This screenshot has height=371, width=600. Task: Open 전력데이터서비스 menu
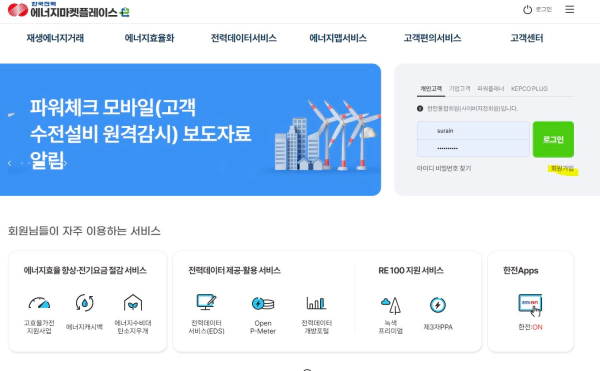[x=244, y=38]
